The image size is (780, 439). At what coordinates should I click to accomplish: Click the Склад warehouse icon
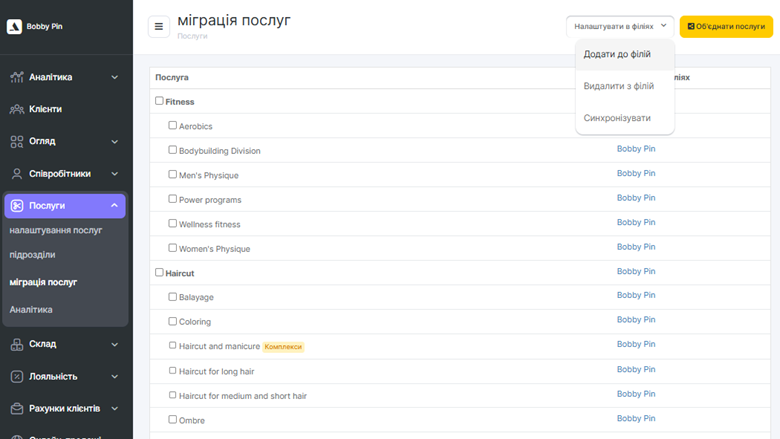17,344
